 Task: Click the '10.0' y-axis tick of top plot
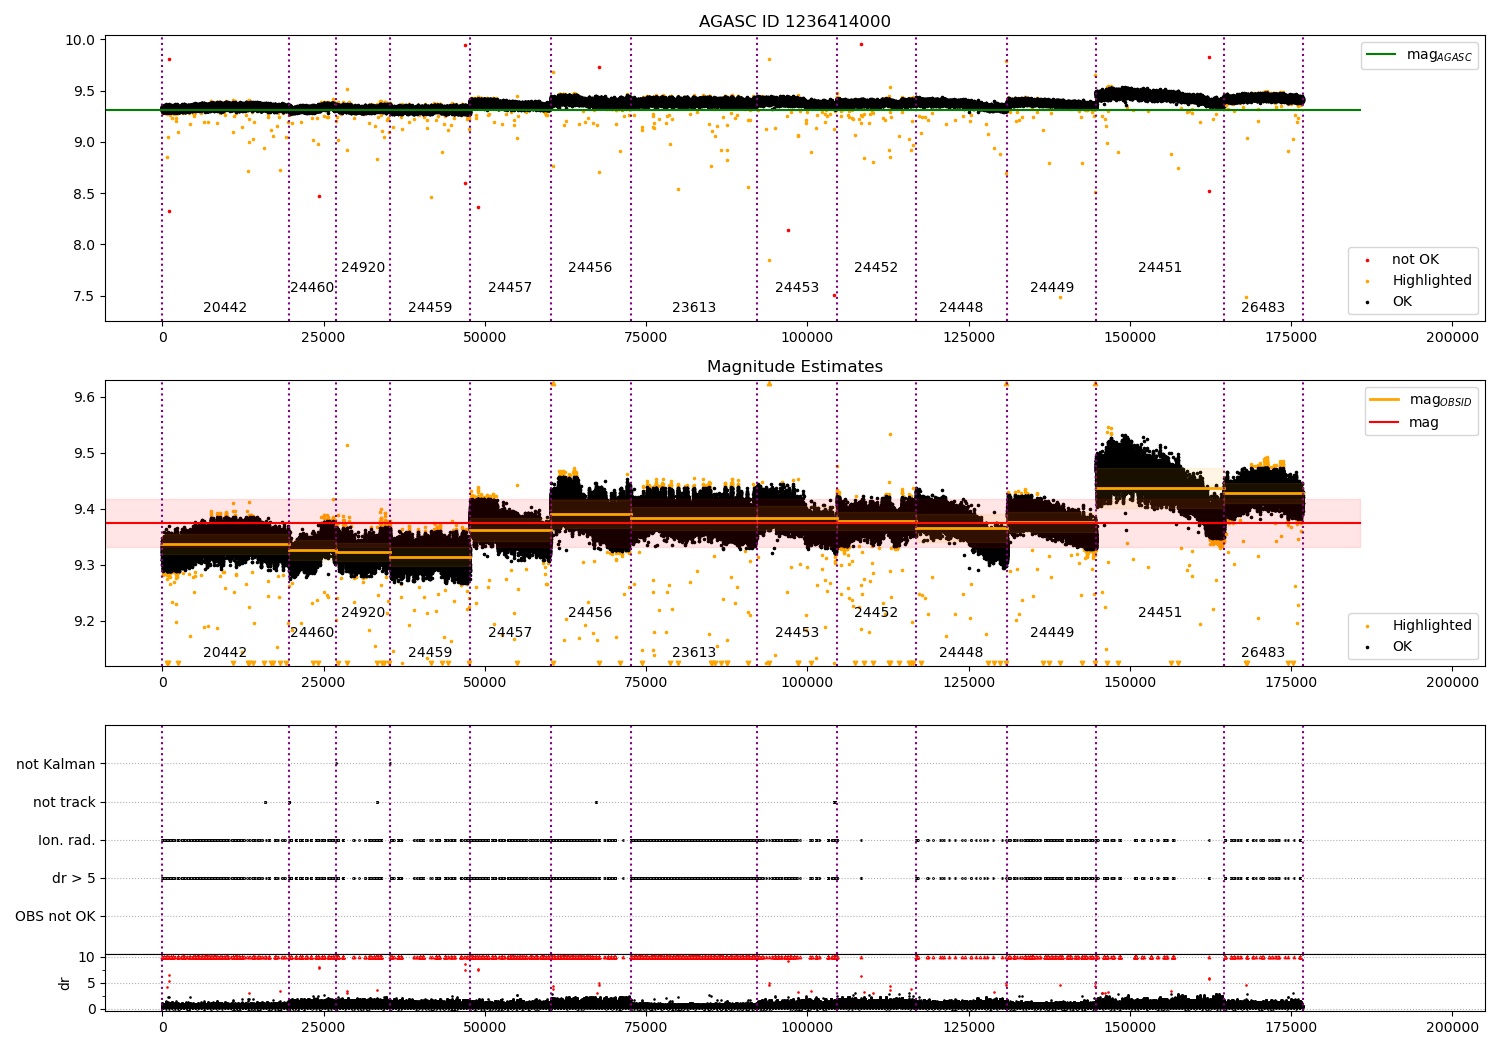point(83,40)
